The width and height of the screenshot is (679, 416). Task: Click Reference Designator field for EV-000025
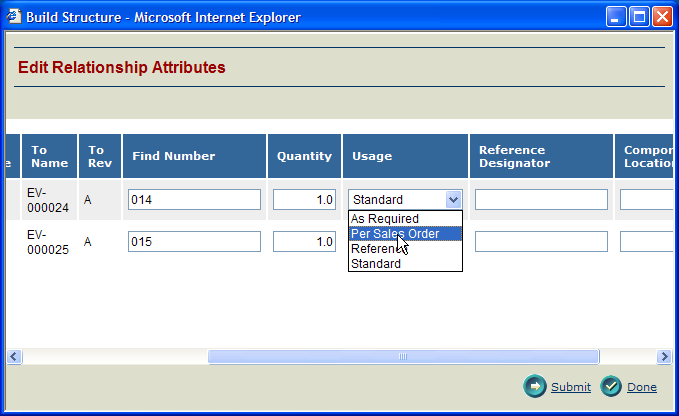click(x=541, y=242)
